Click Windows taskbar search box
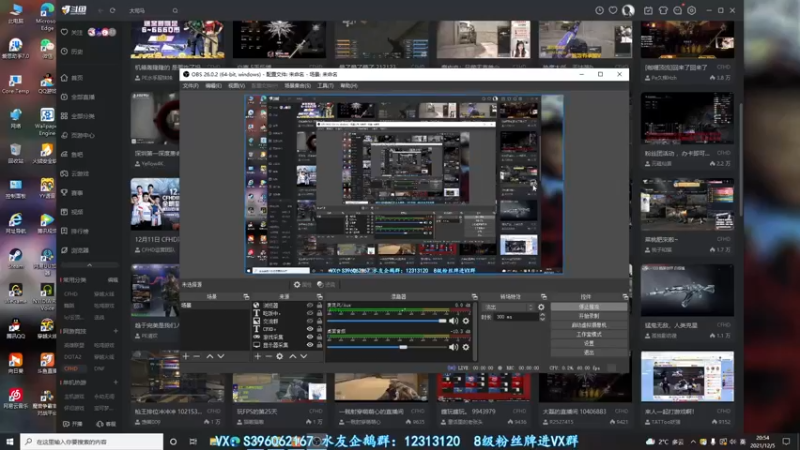 click(92, 441)
